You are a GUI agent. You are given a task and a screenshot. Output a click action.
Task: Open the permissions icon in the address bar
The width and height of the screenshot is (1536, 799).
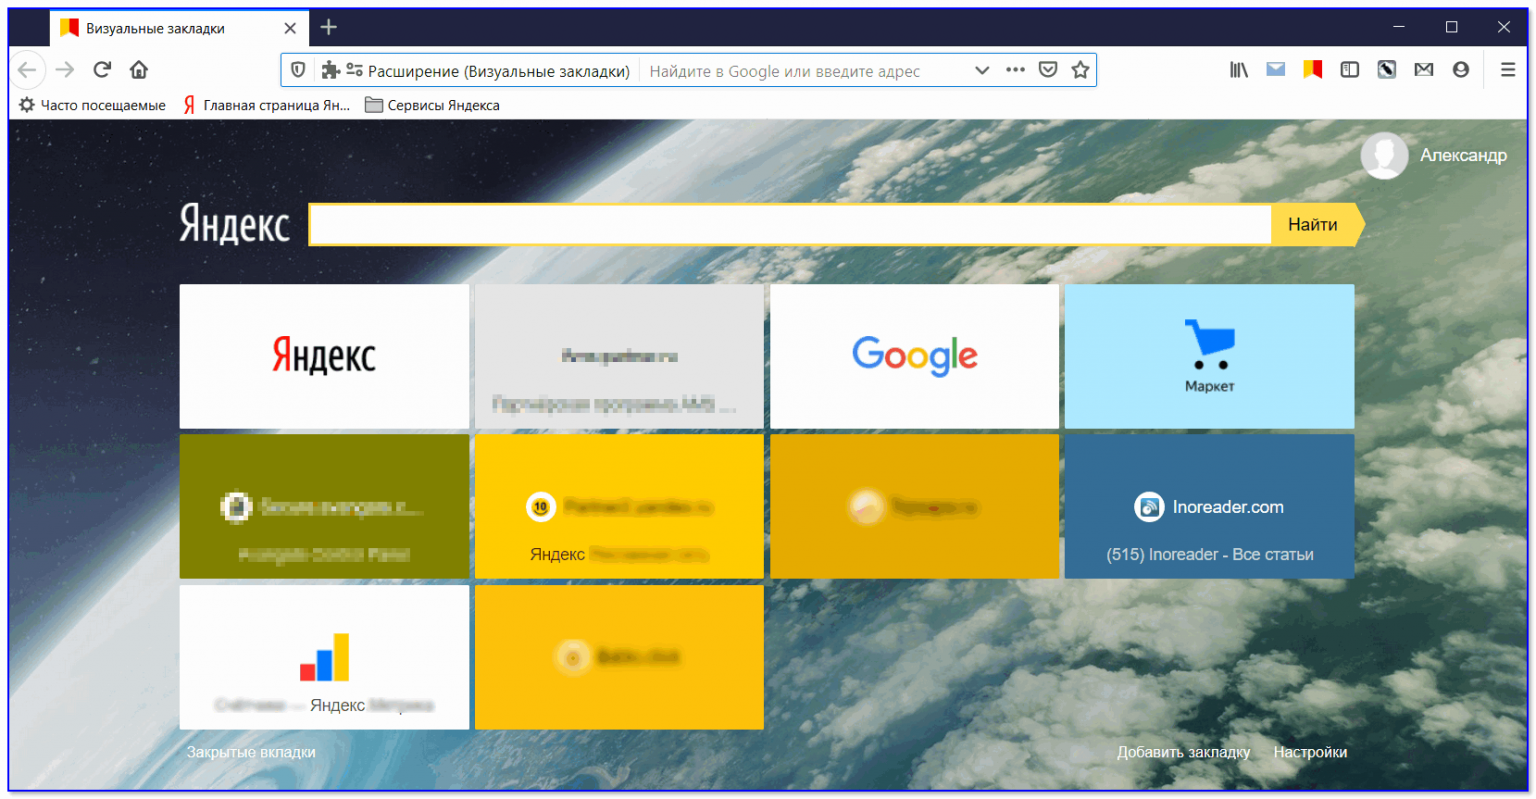[x=354, y=70]
